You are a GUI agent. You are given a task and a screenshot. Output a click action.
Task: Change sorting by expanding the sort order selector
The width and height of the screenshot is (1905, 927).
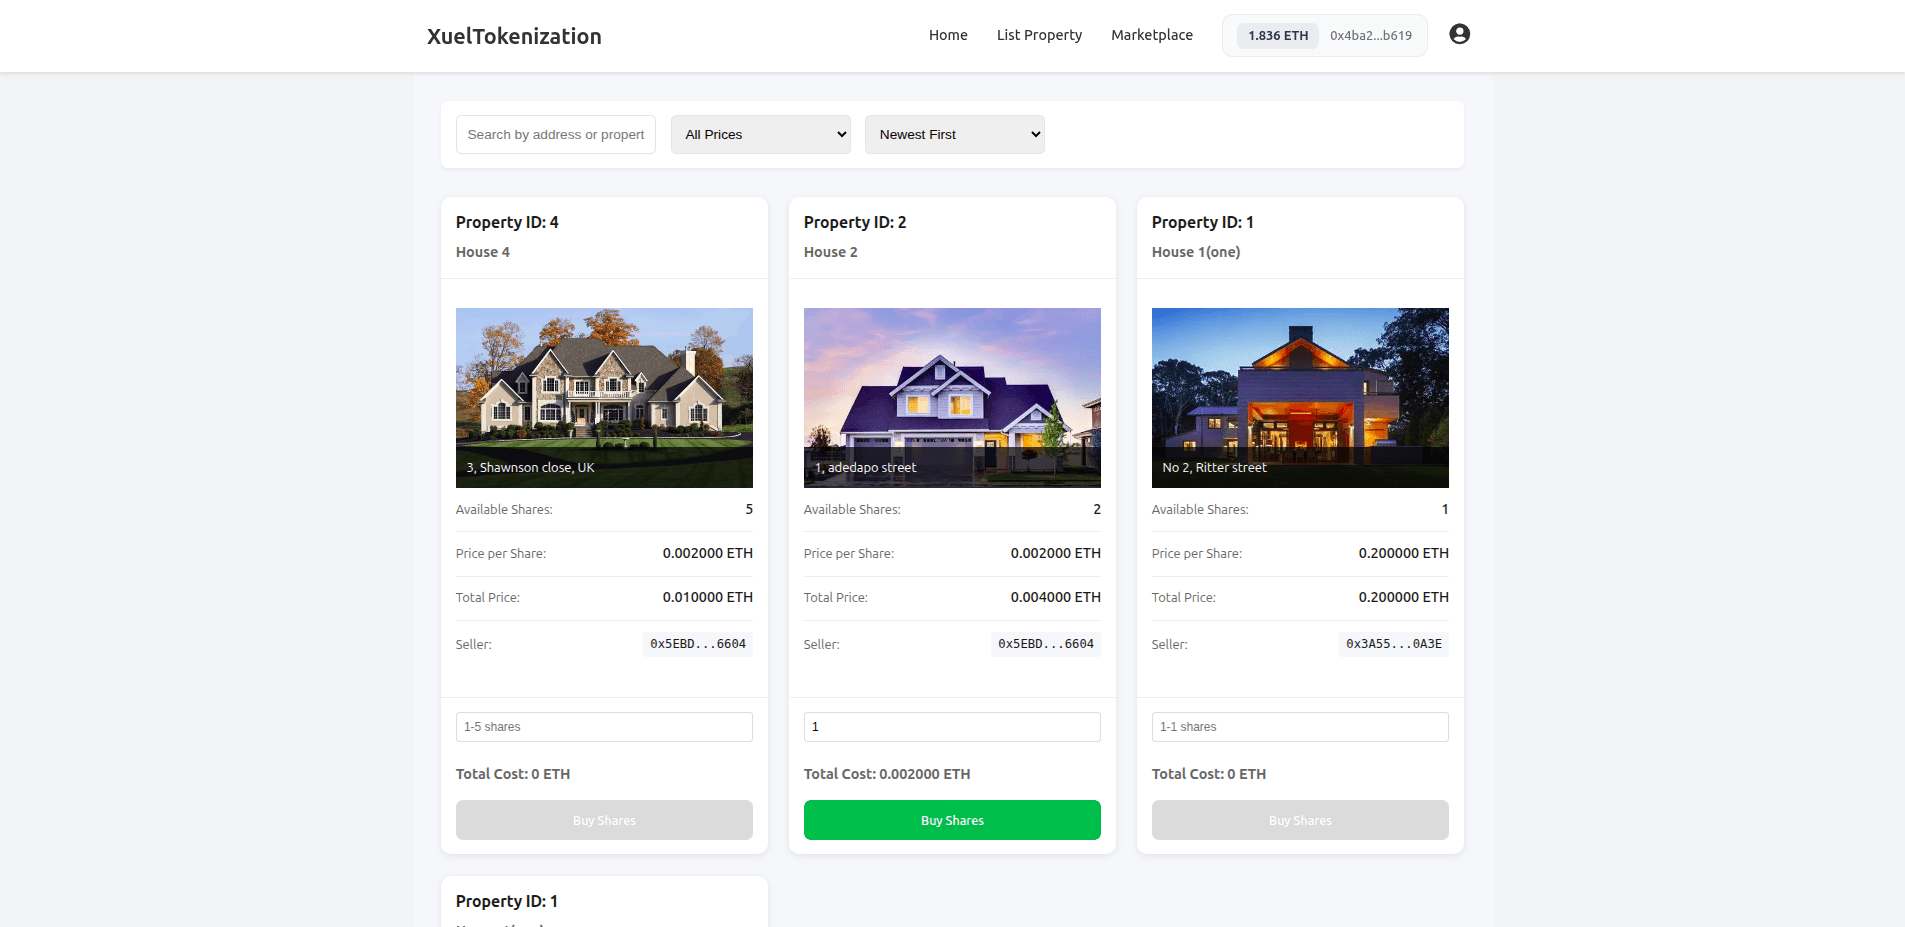(954, 134)
